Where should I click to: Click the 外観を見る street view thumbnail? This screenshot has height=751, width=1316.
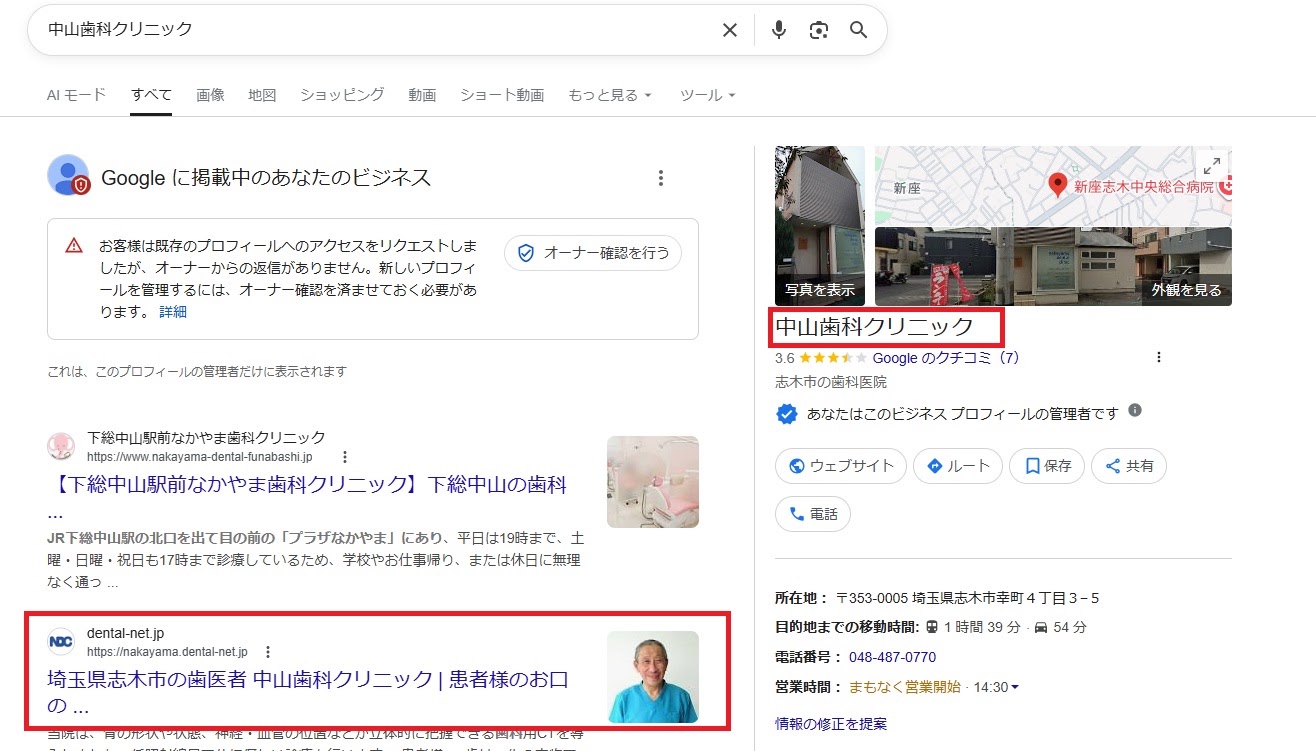[x=1053, y=266]
